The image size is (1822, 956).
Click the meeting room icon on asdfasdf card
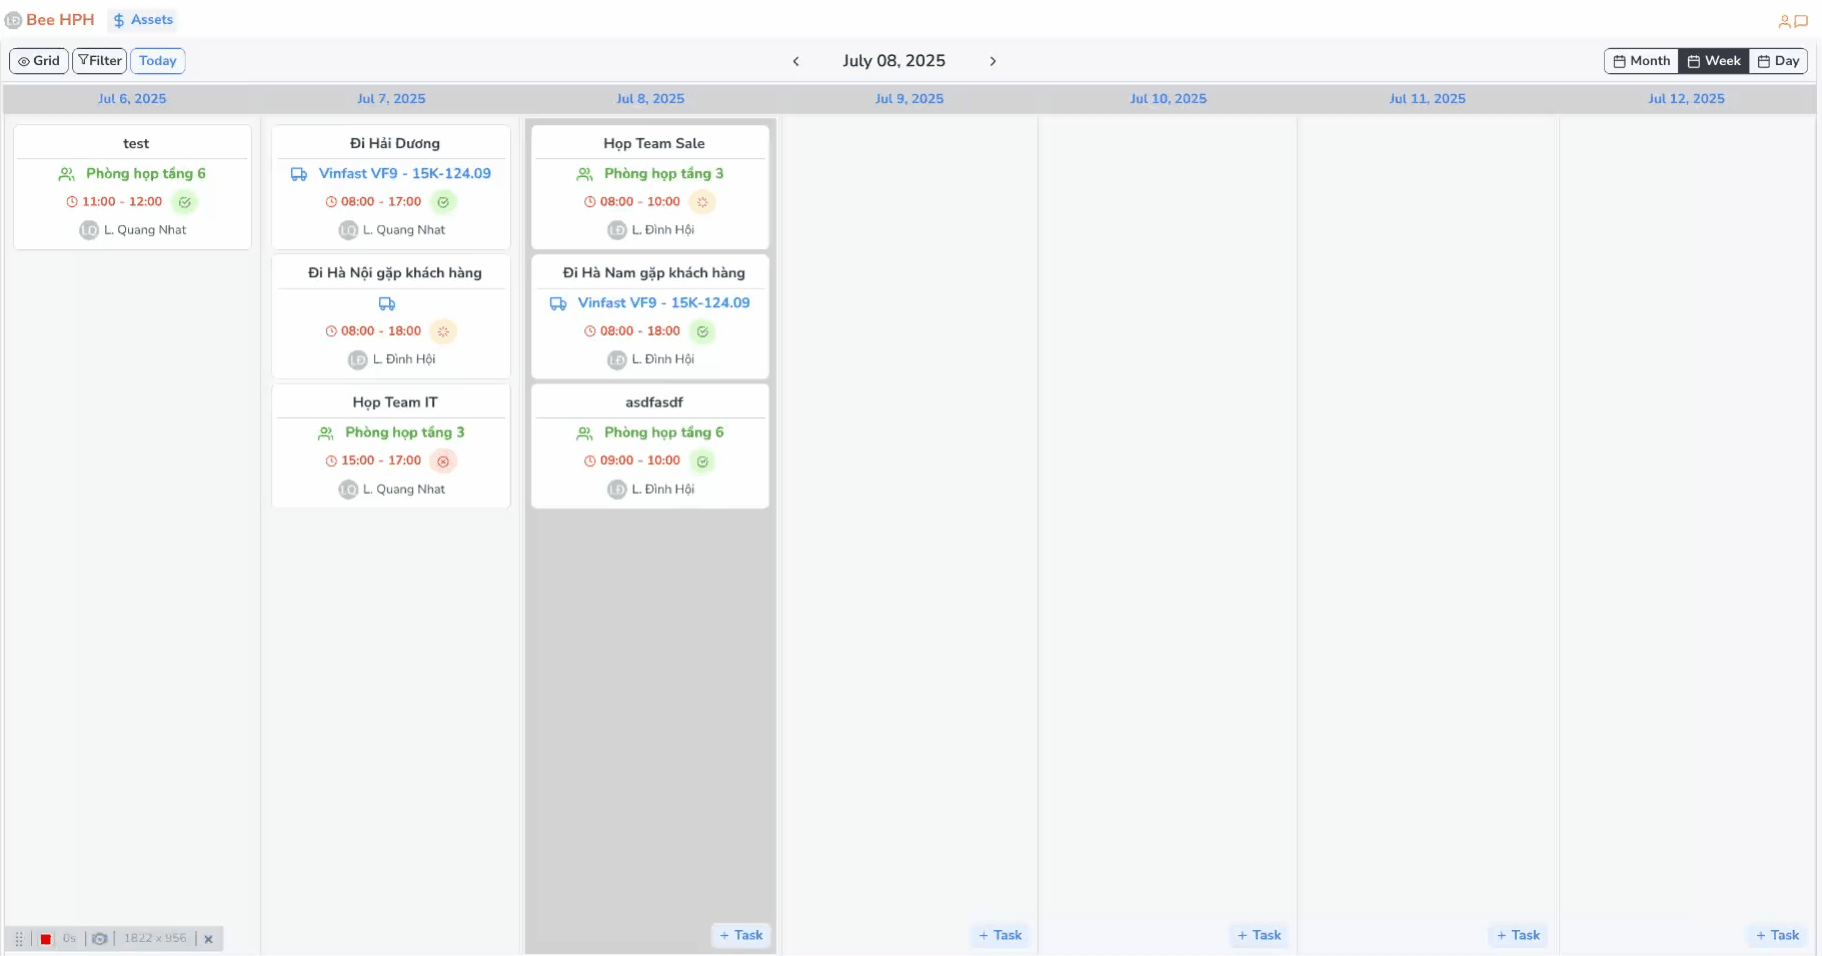click(584, 433)
